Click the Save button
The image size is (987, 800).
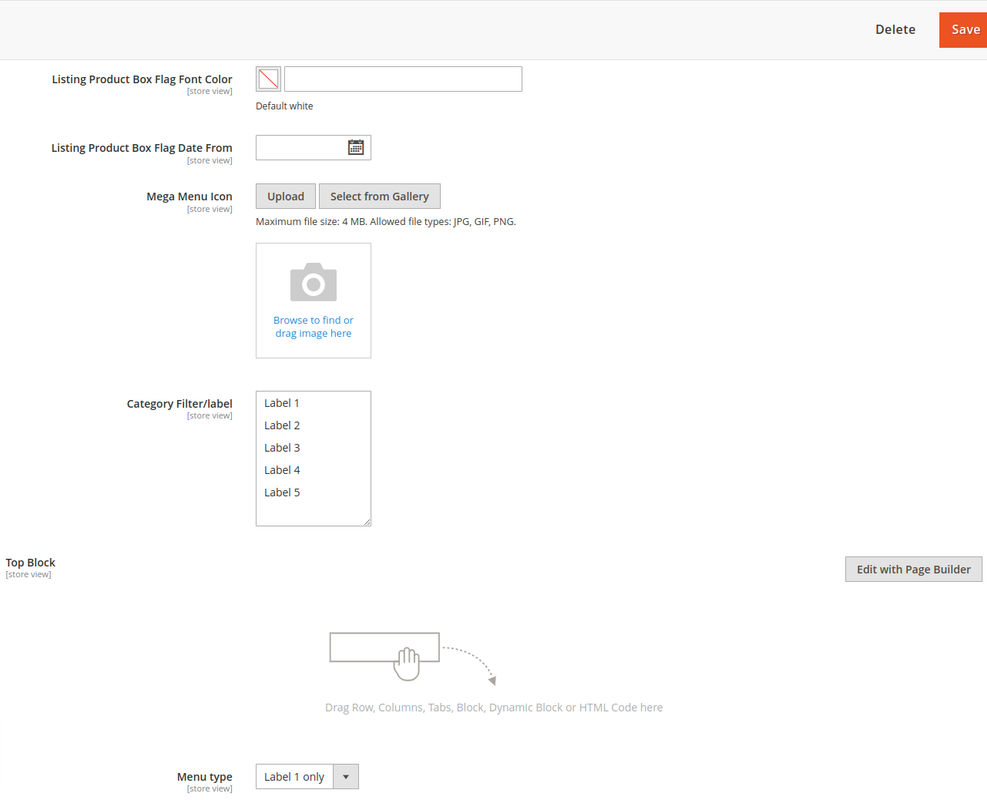pos(965,30)
